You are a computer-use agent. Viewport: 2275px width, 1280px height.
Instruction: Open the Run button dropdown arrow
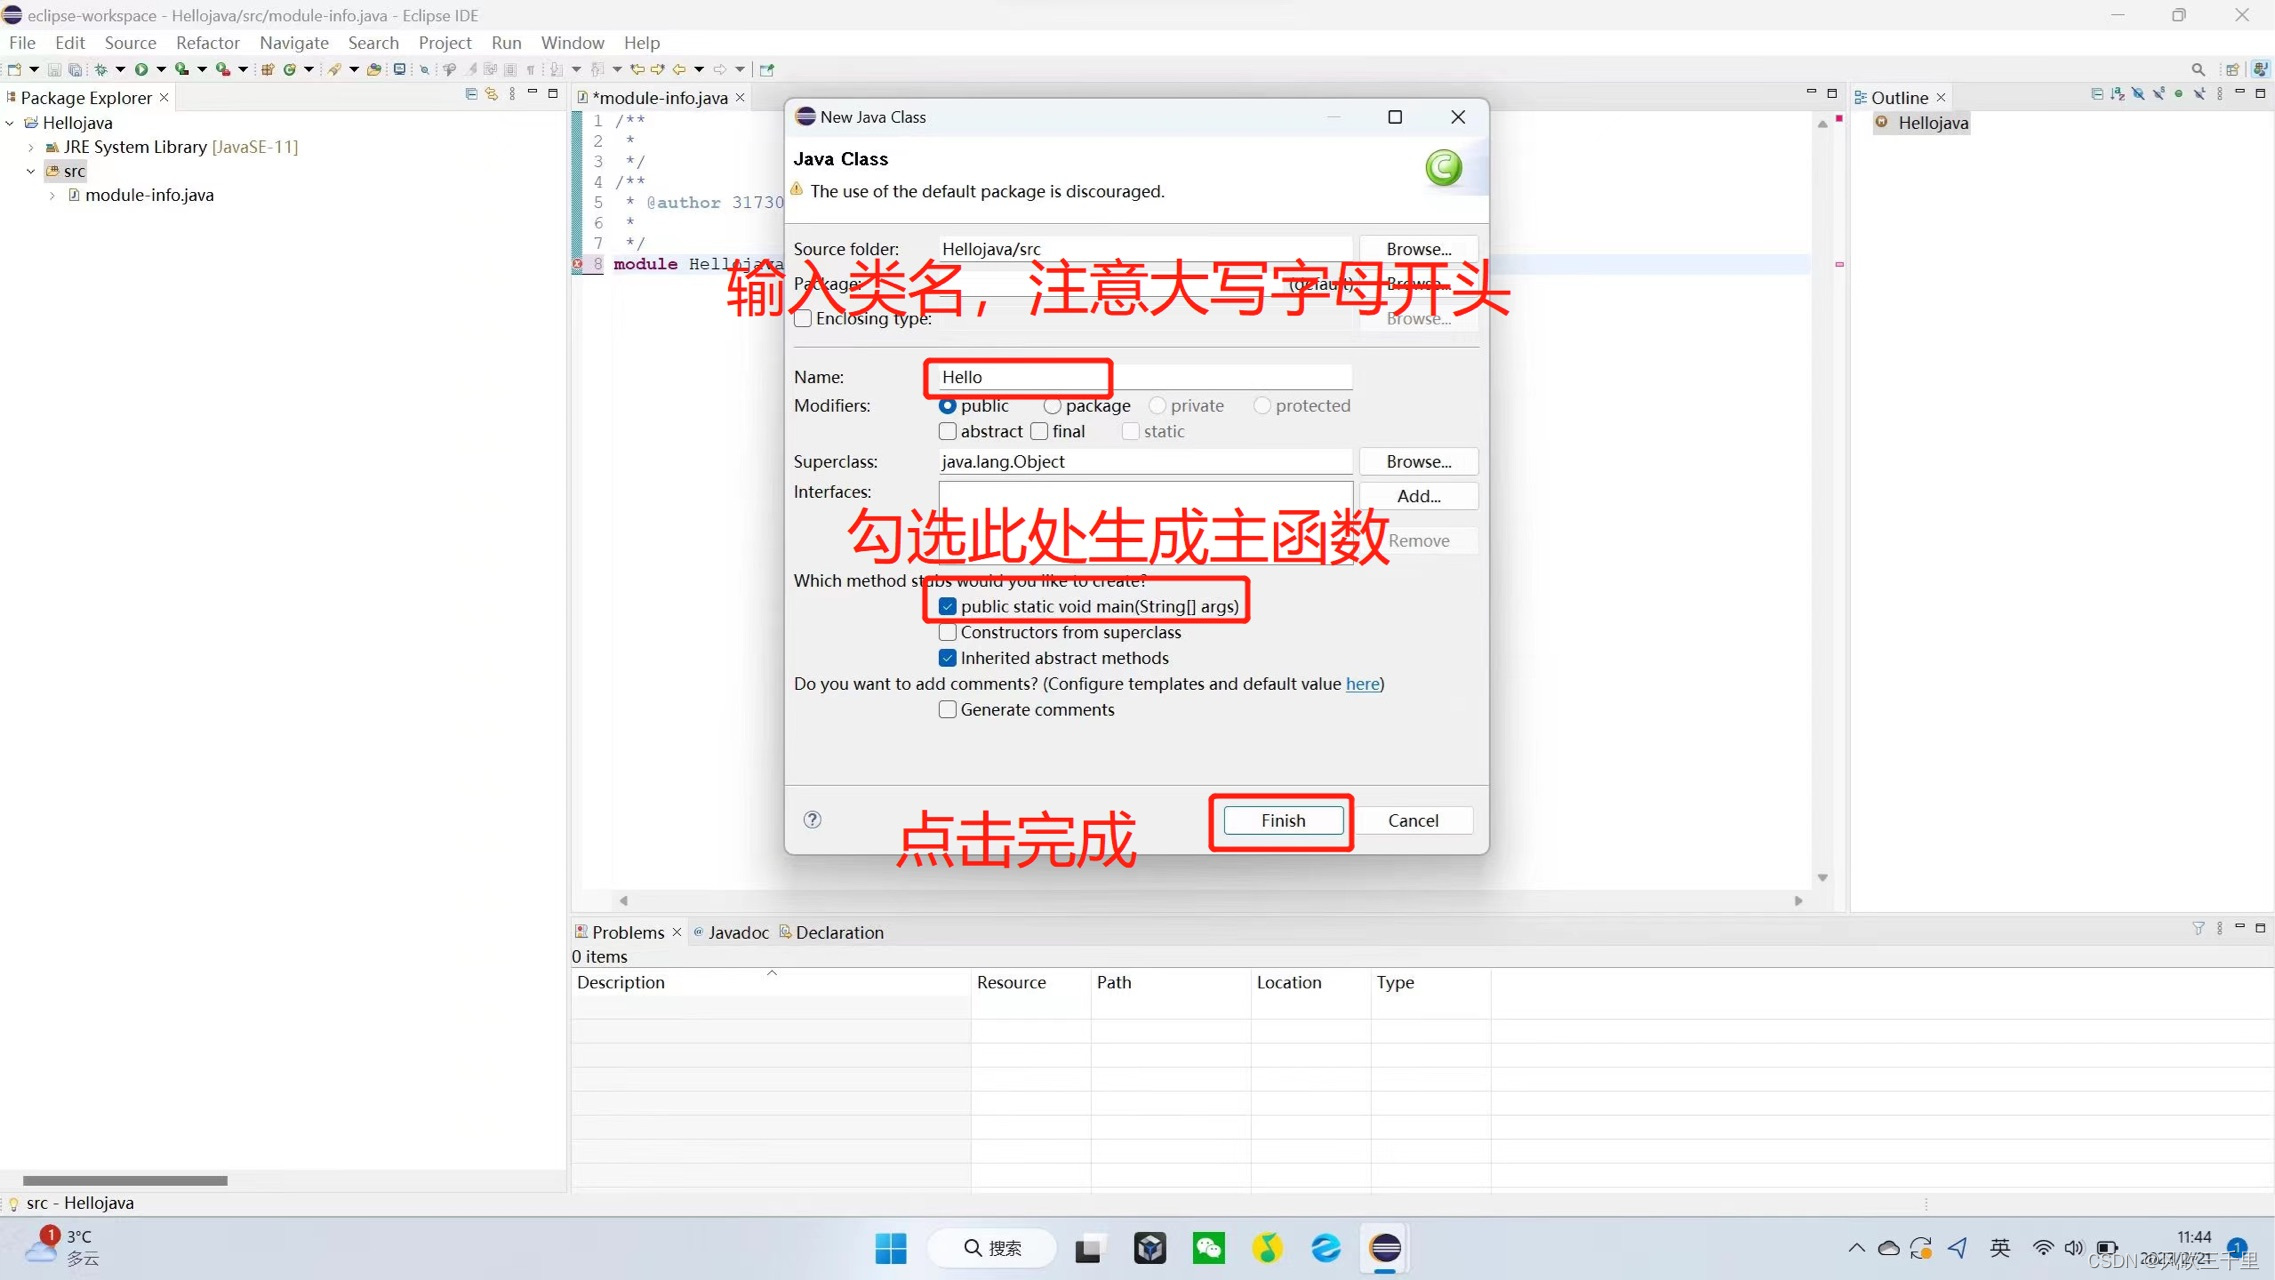click(160, 69)
